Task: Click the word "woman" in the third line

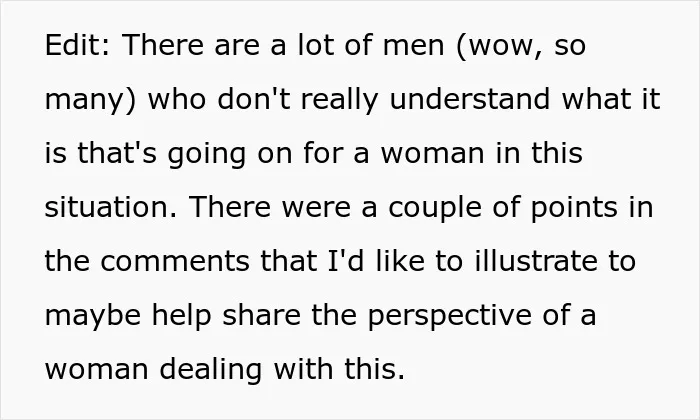Action: (x=433, y=154)
